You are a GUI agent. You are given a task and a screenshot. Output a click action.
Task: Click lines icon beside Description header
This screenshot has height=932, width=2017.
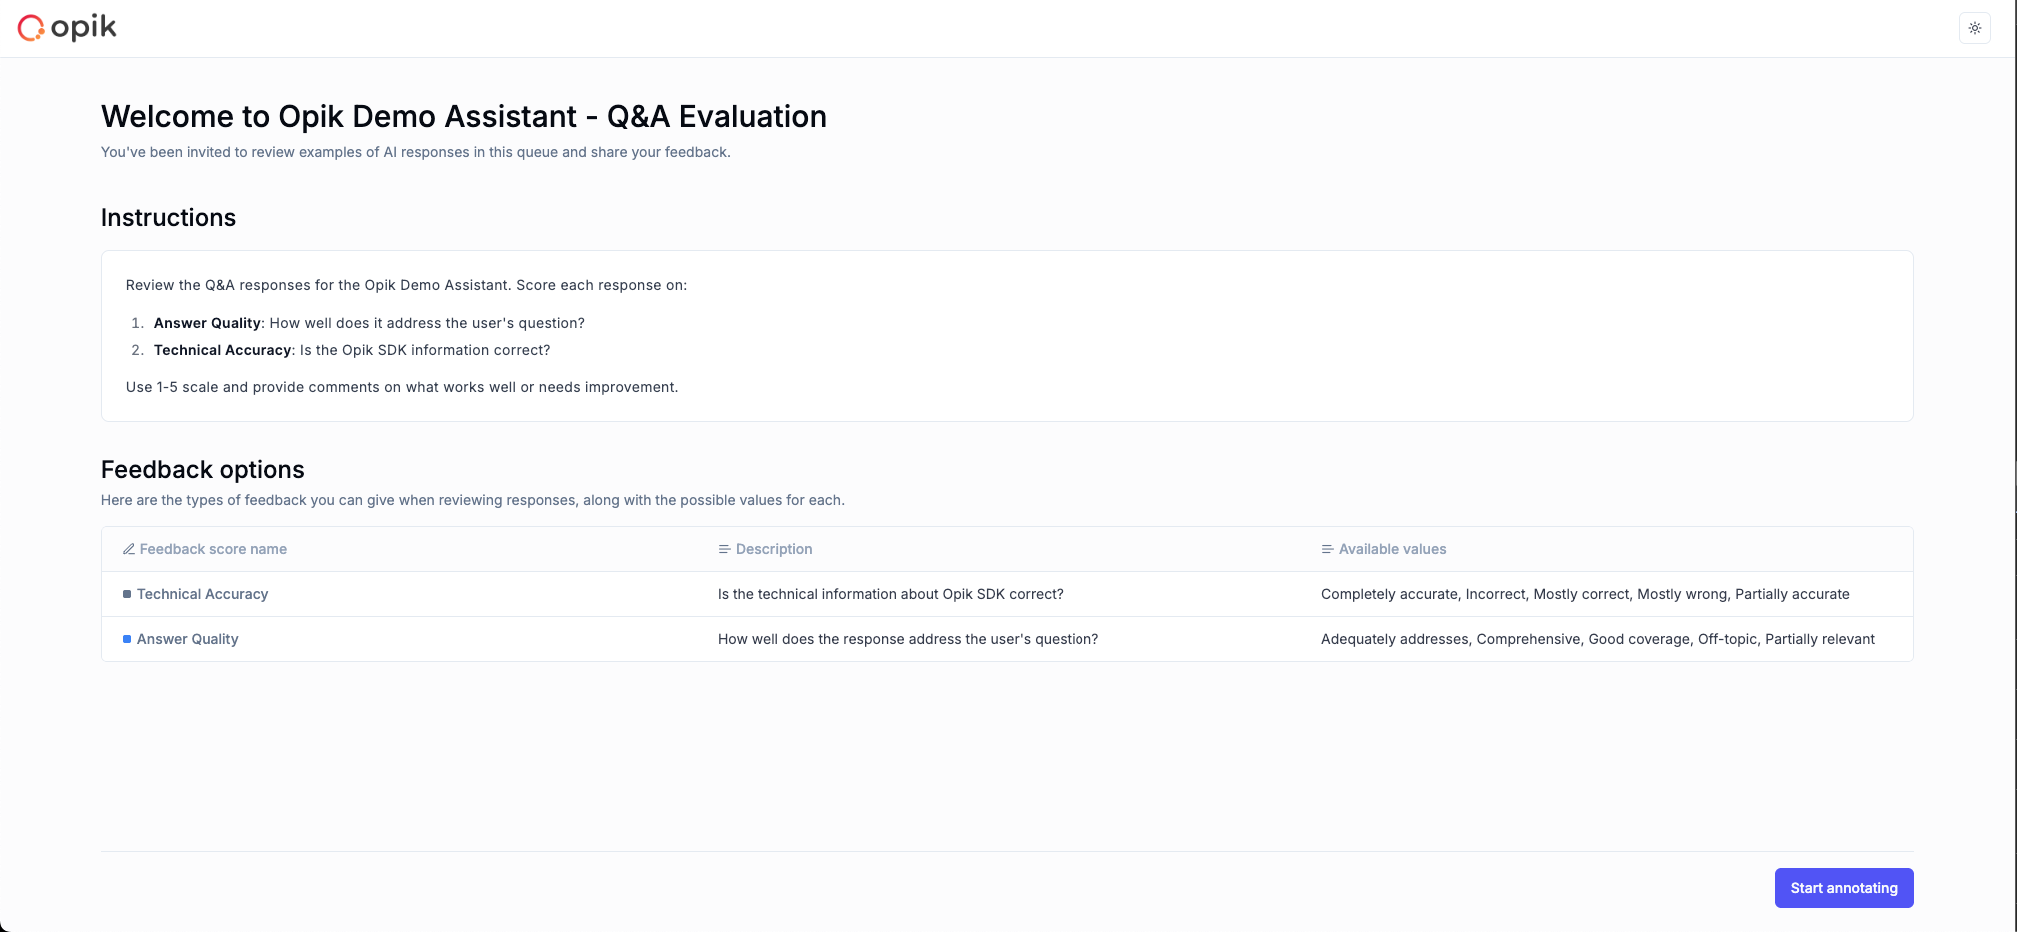click(x=724, y=549)
